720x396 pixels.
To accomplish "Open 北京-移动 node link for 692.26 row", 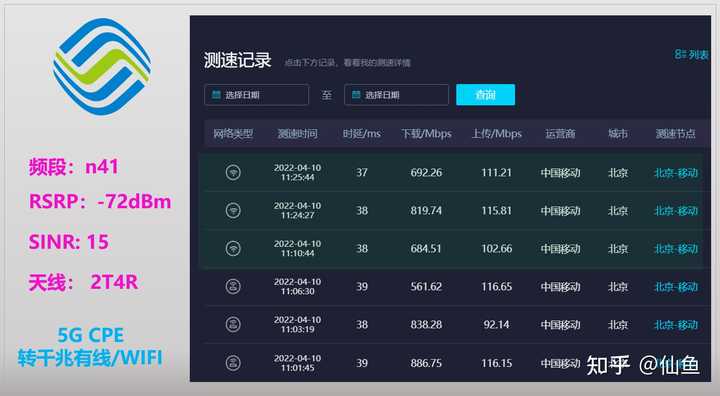I will (676, 173).
